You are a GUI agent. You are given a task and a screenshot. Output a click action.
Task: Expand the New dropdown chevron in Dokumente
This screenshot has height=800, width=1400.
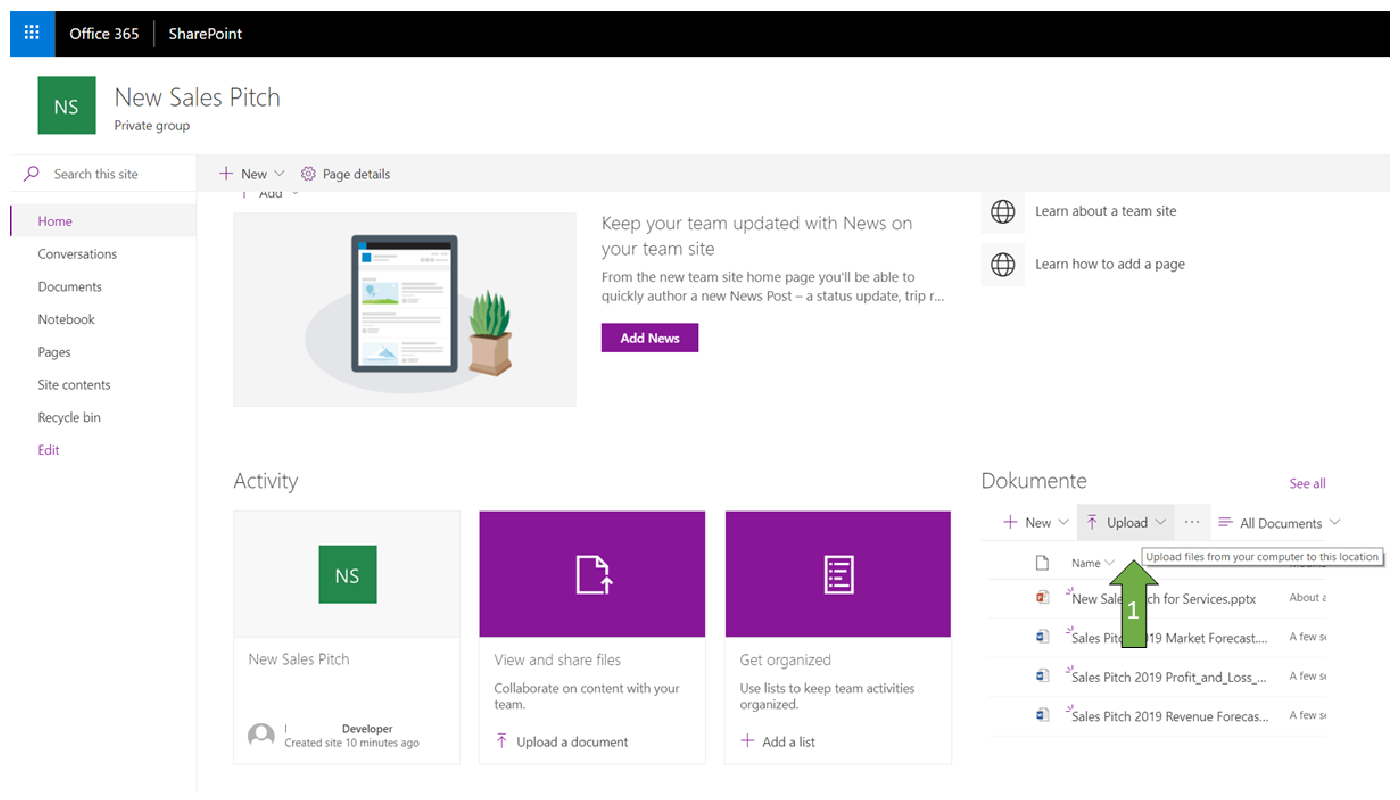(1063, 523)
